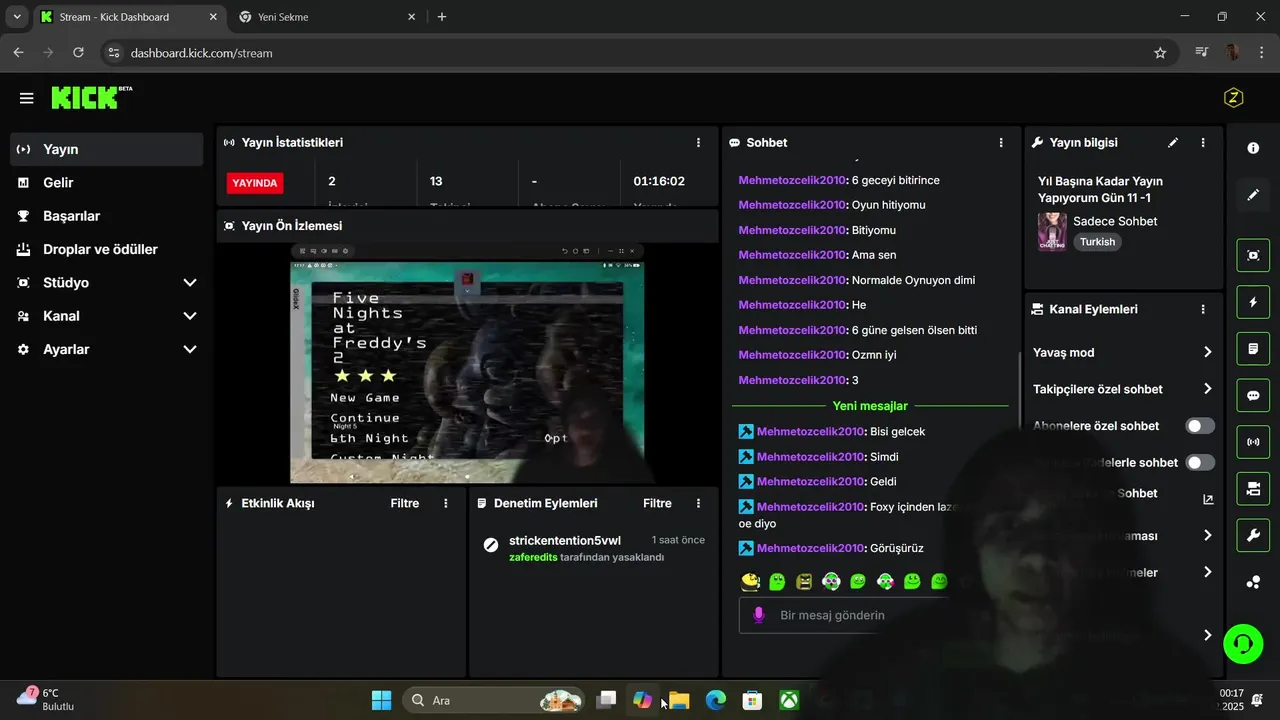Click username on the Görüşürüz message
This screenshot has height=720, width=1280.
pos(810,548)
